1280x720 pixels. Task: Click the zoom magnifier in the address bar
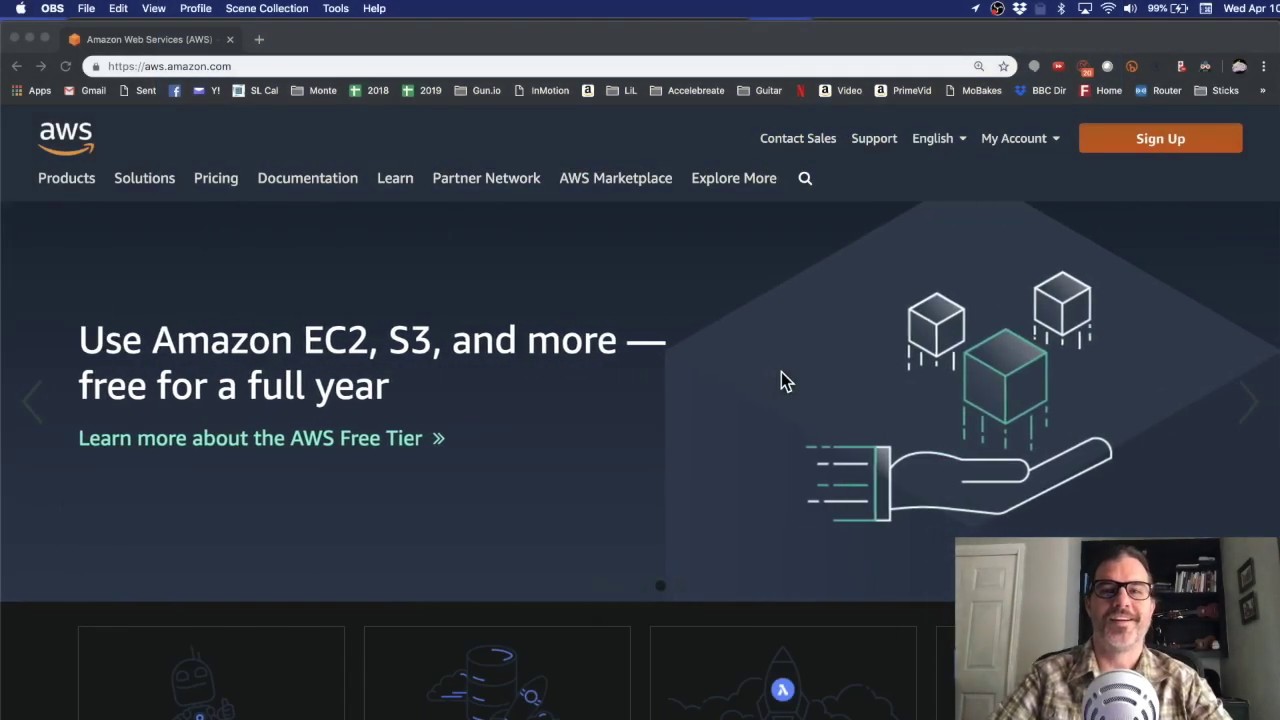(x=979, y=66)
